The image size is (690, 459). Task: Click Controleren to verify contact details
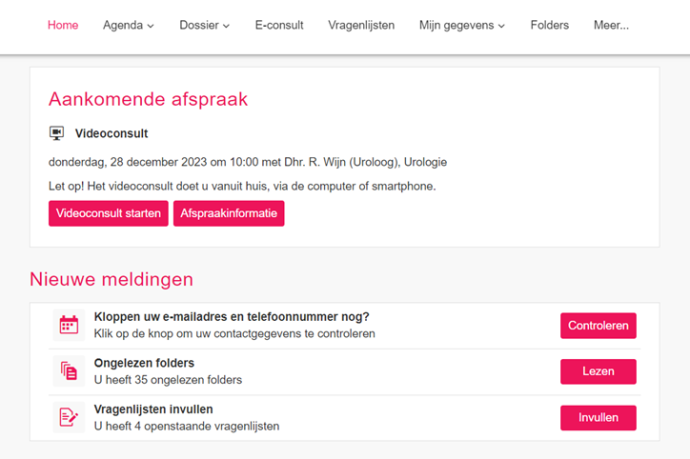coord(598,326)
